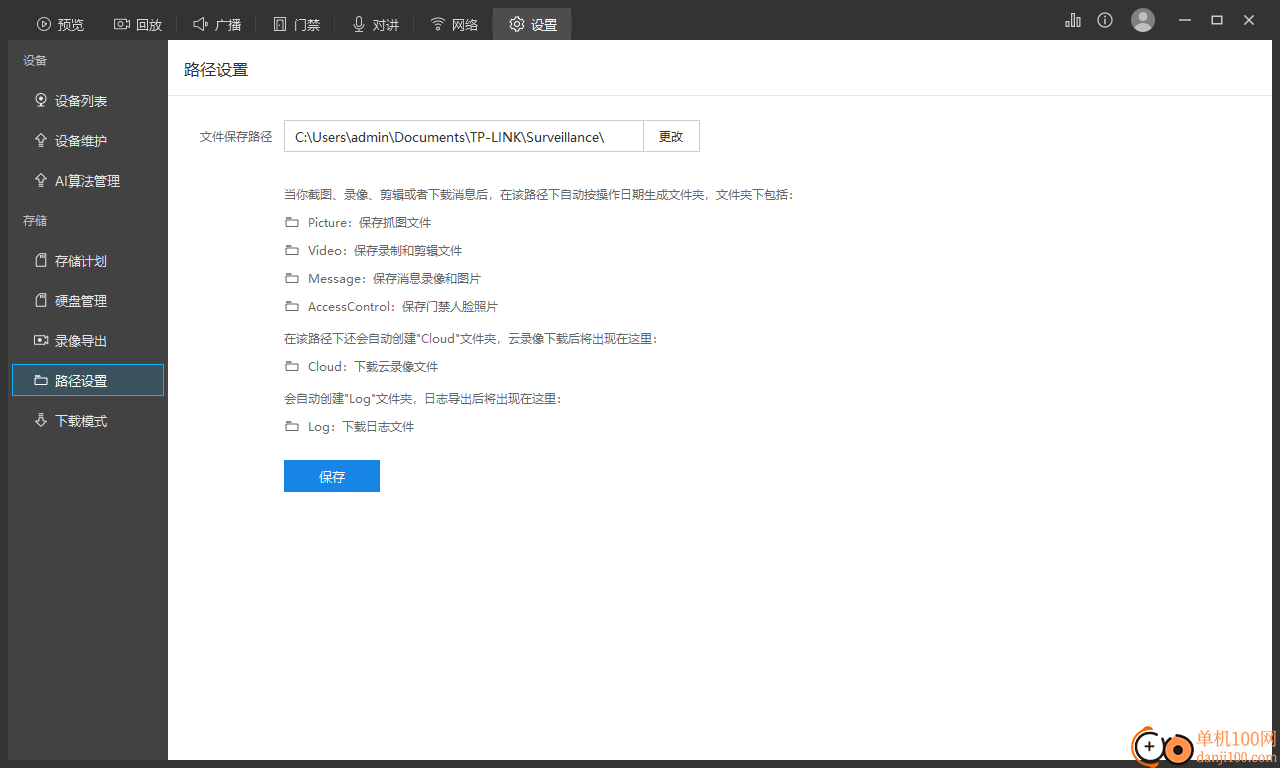The image size is (1280, 768).
Task: Click the Message folder icon
Action: point(292,278)
